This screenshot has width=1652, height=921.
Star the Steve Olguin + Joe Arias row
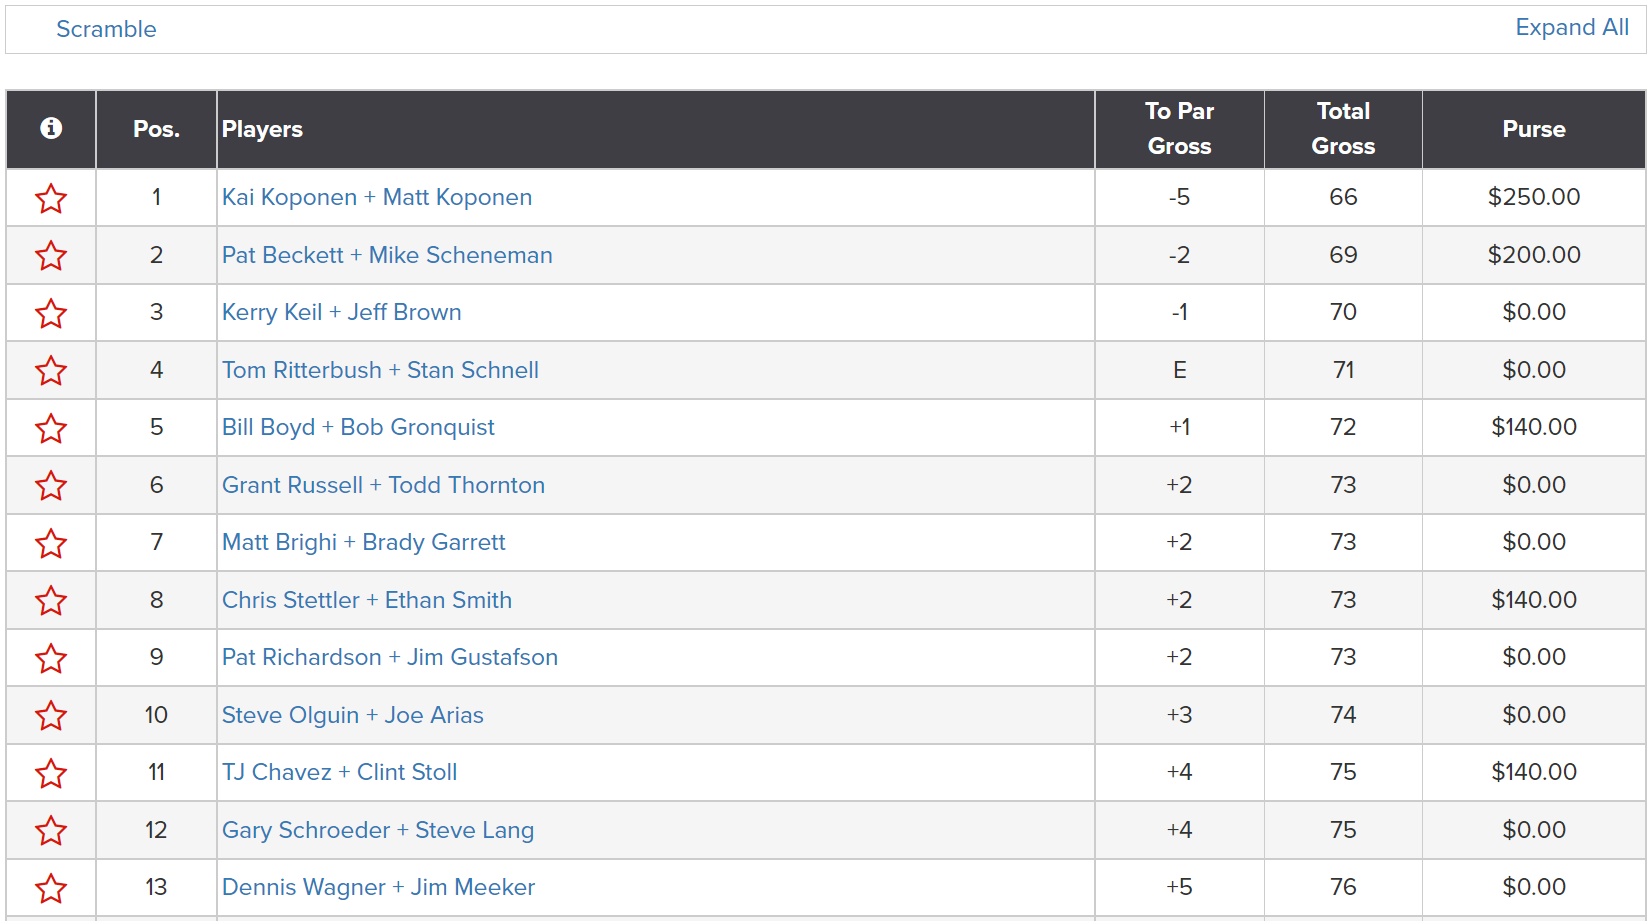[51, 716]
